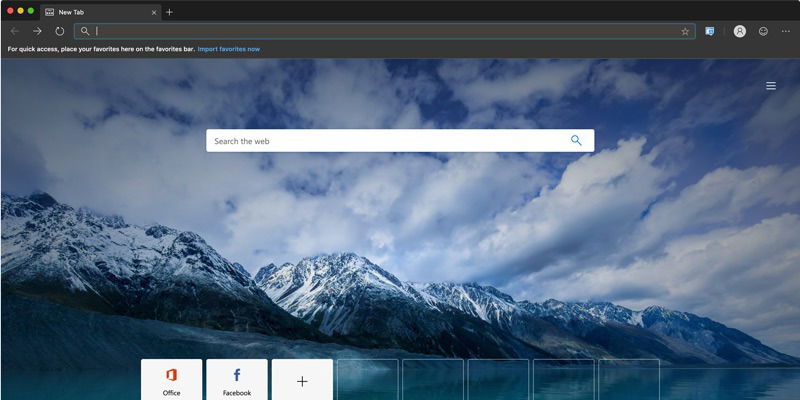
Task: Open the Office quick link tile
Action: click(171, 380)
